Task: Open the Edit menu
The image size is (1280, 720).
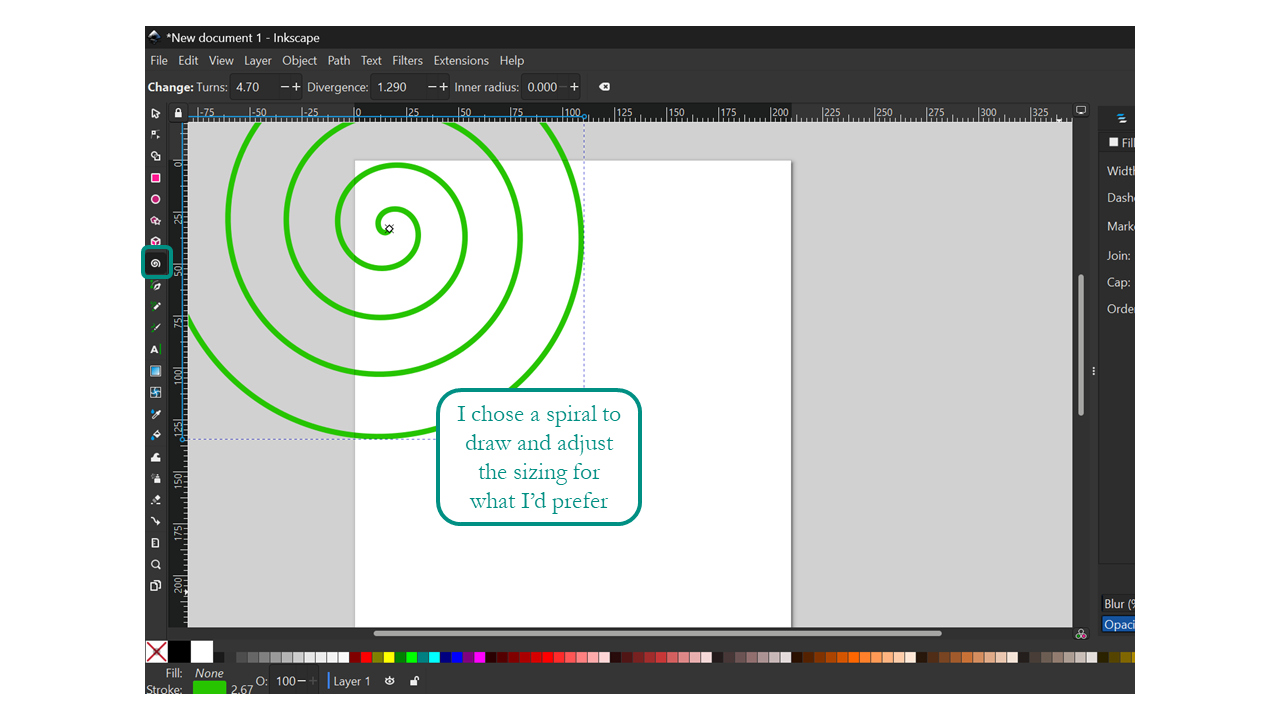Action: point(188,60)
